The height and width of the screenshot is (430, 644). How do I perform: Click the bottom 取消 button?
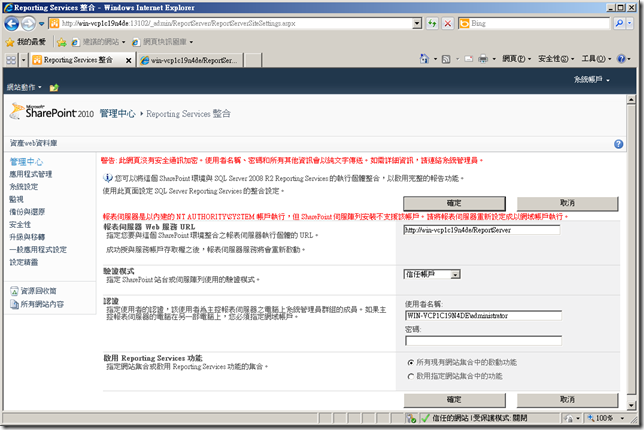coord(567,400)
